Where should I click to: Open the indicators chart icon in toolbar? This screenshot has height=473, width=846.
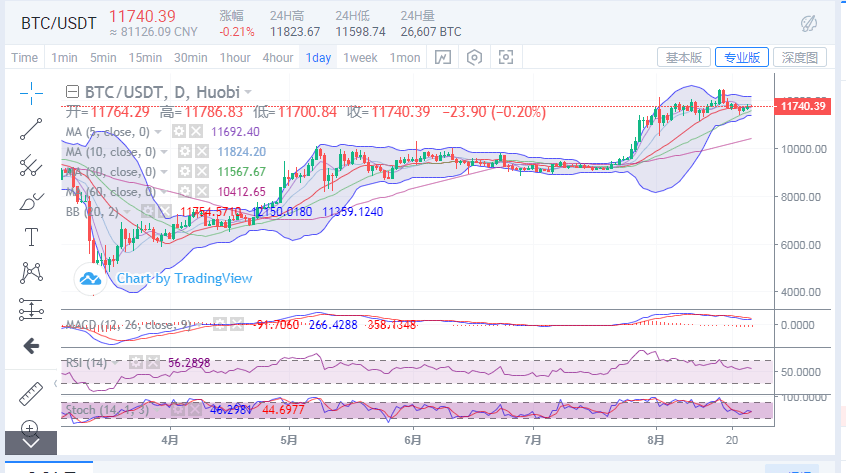pyautogui.click(x=443, y=57)
